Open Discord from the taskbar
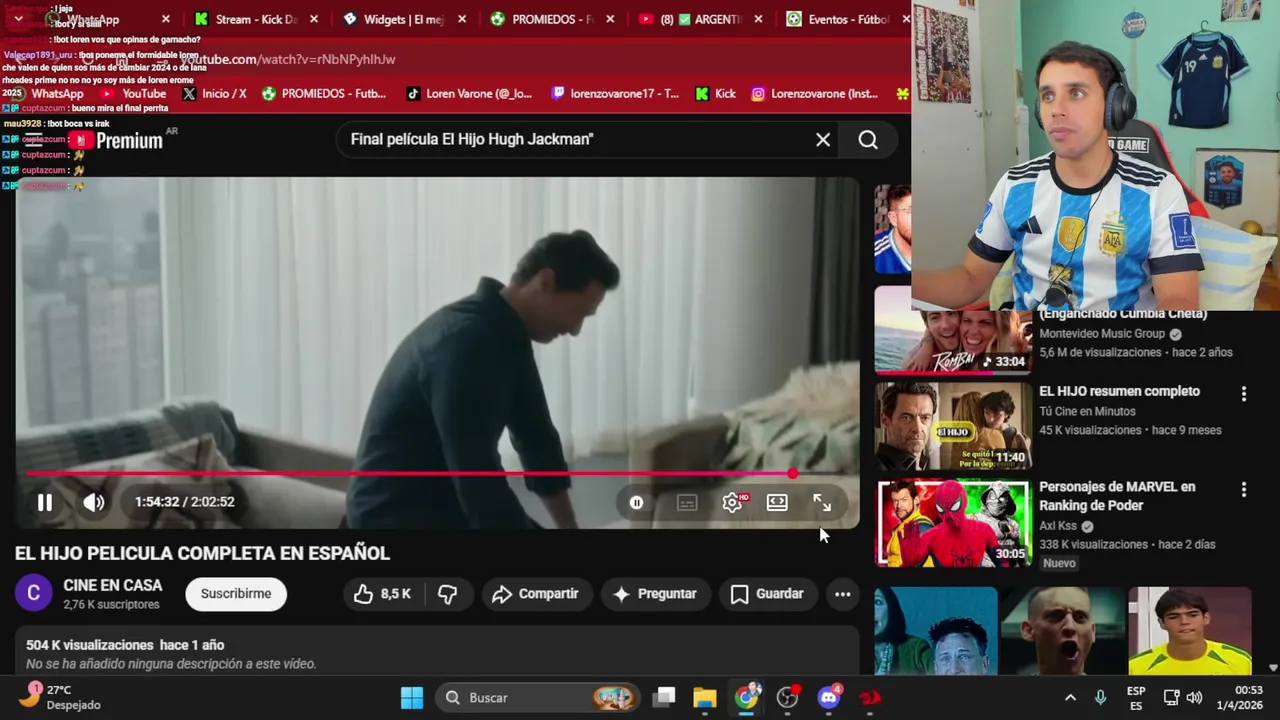Screen dimensions: 1280x720 point(828,698)
